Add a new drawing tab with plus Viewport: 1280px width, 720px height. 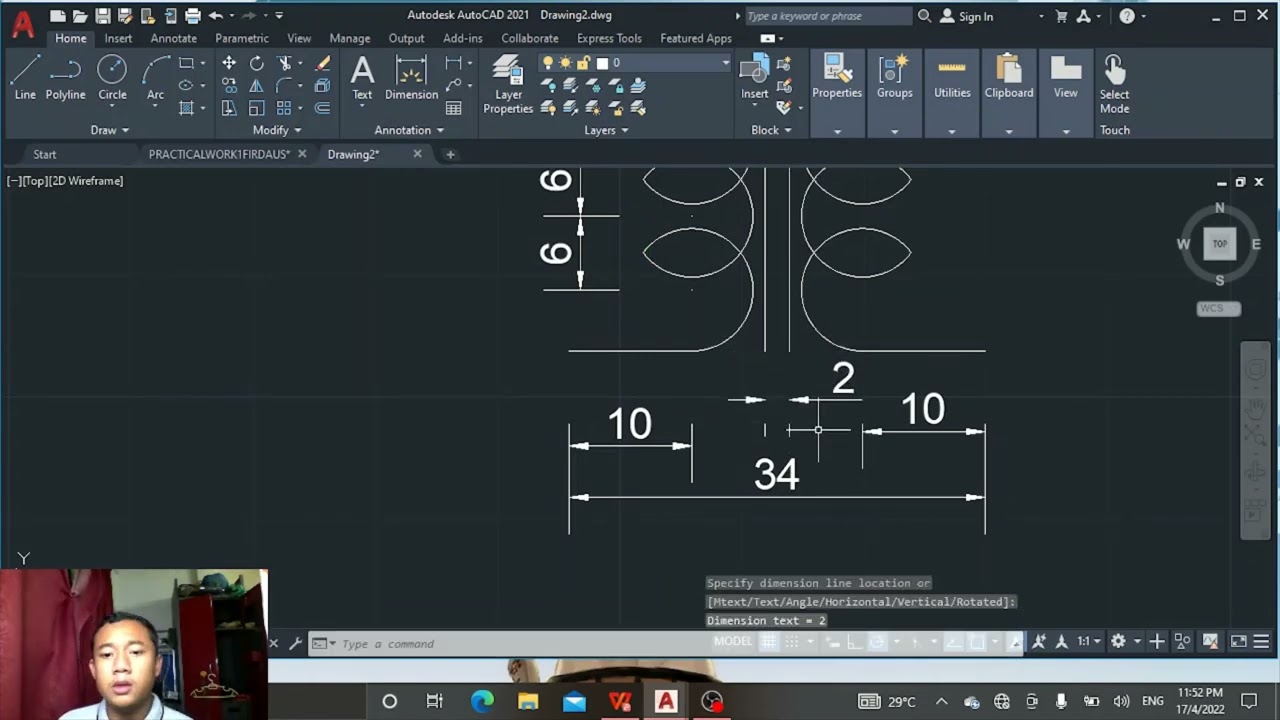tap(450, 154)
